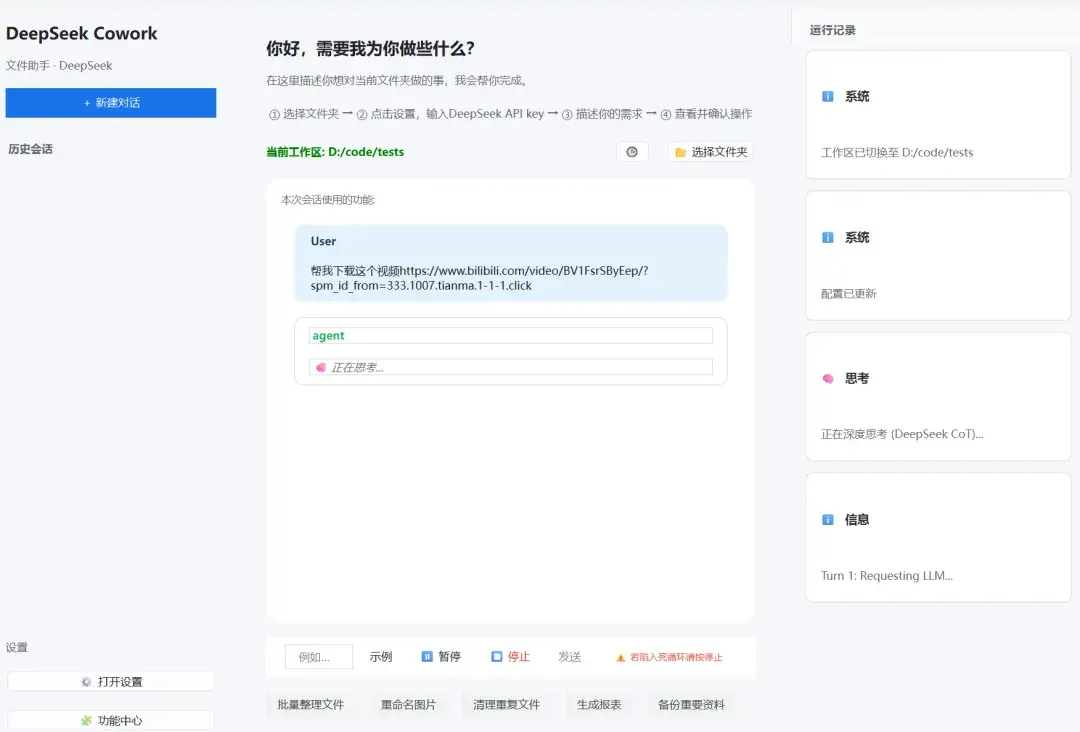Click the 示例 button
Image resolution: width=1080 pixels, height=732 pixels.
point(381,657)
